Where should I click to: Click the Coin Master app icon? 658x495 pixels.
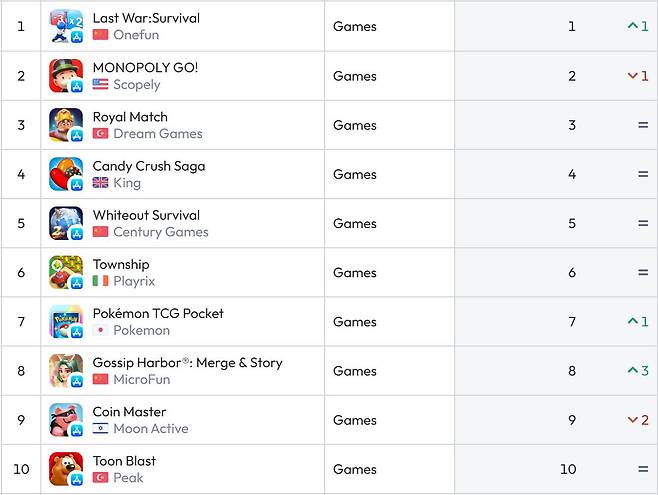66,420
